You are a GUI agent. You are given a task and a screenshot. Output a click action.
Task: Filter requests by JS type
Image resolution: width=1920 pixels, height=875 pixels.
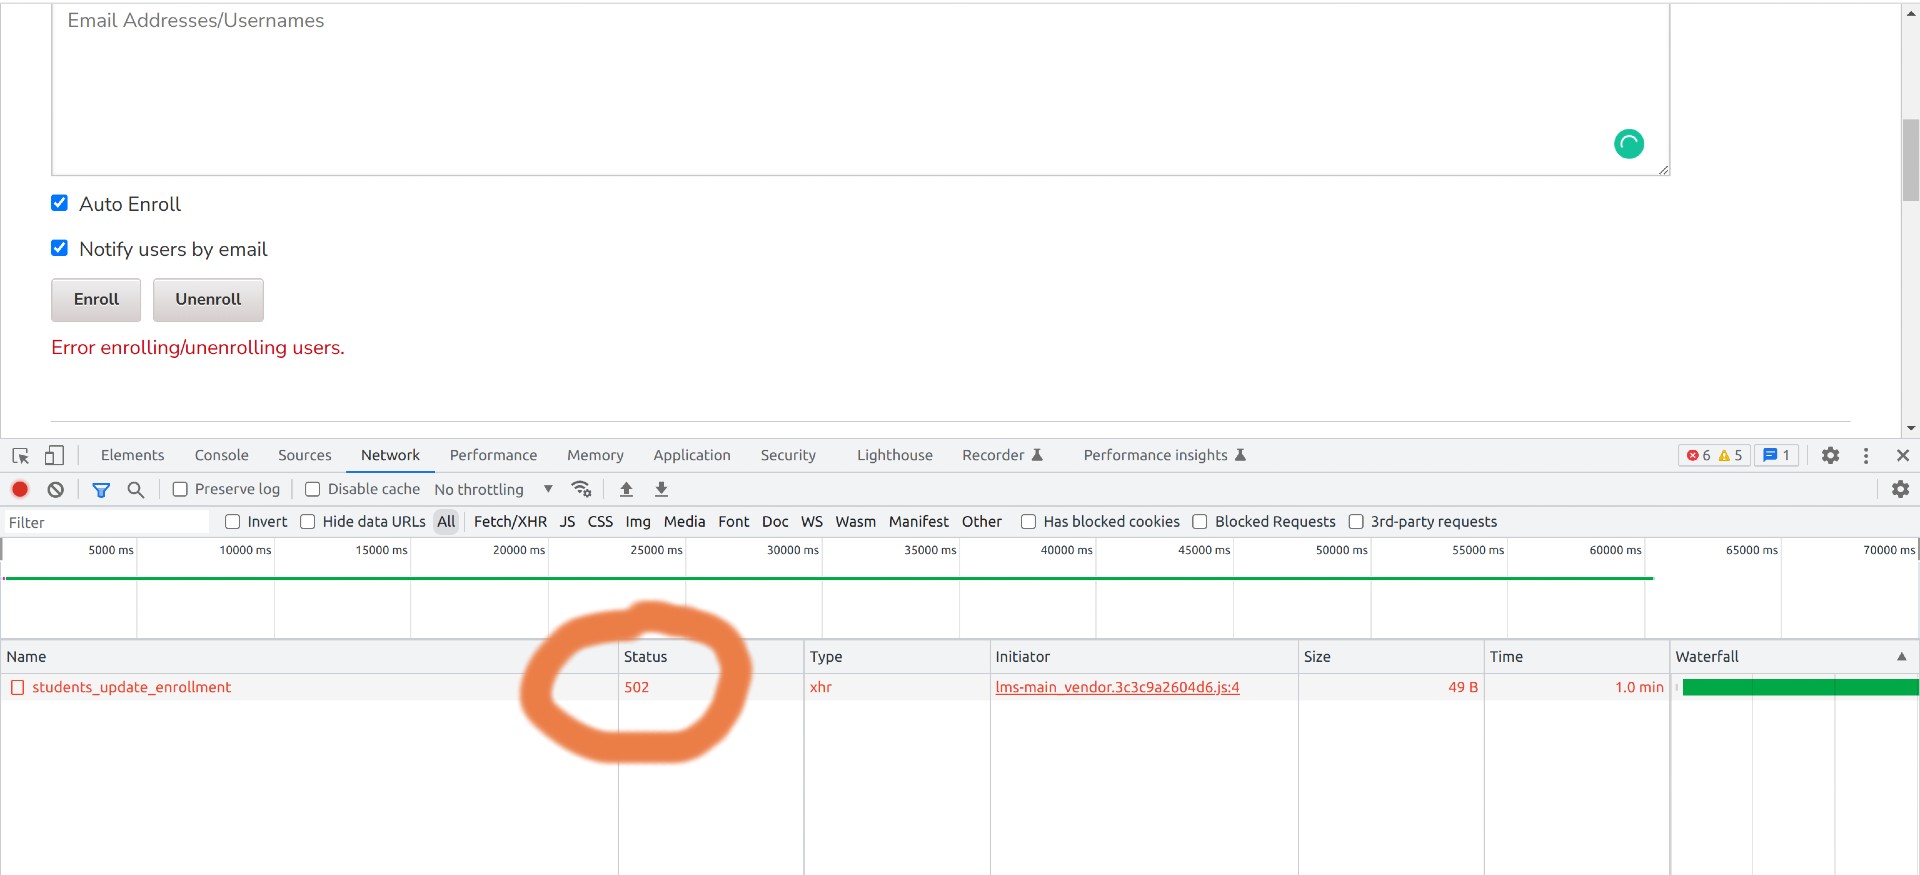567,521
